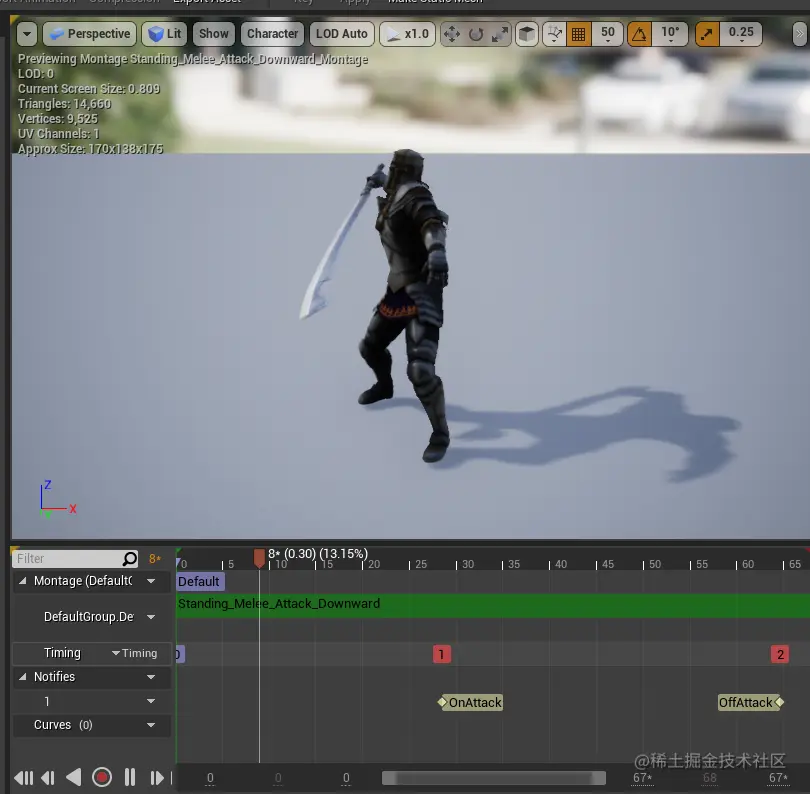810x794 pixels.
Task: Open the Curves (0) dropdown arrow
Action: [x=151, y=725]
